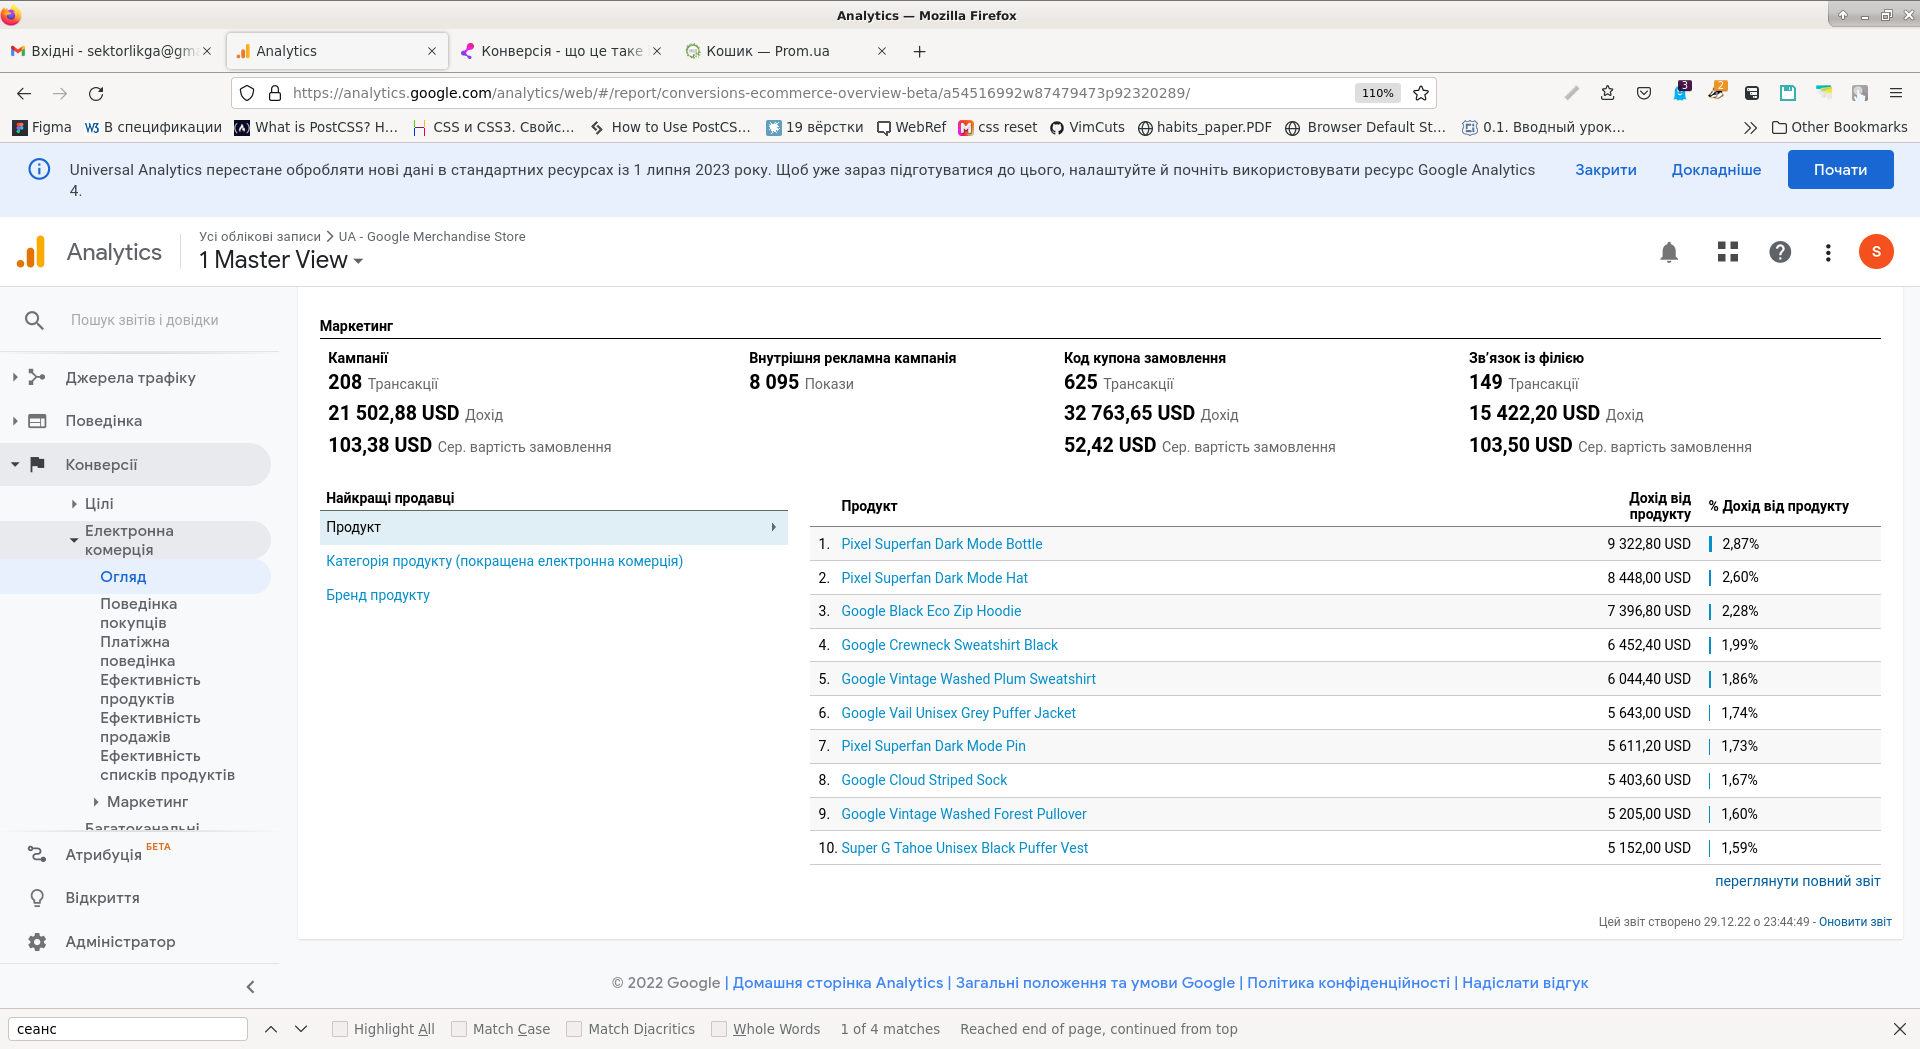Enable the Highlight All checkbox
Image resolution: width=1920 pixels, height=1049 pixels.
click(340, 1029)
